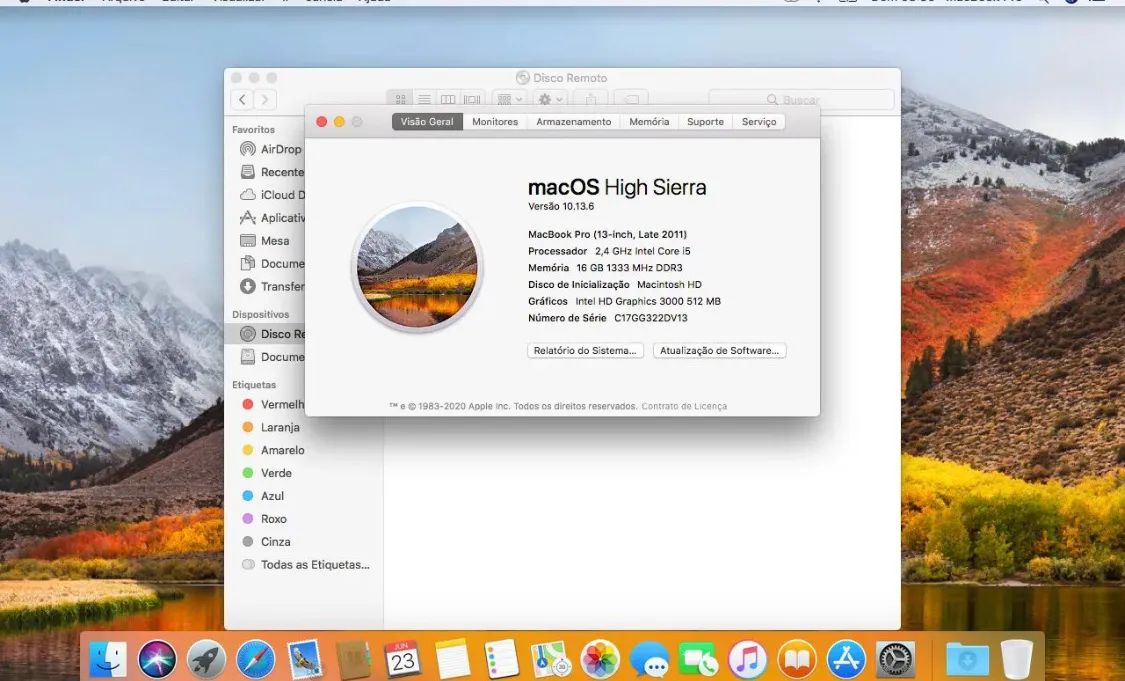This screenshot has width=1125, height=681.
Task: Switch Finder to Cover Flow view
Action: click(x=471, y=99)
